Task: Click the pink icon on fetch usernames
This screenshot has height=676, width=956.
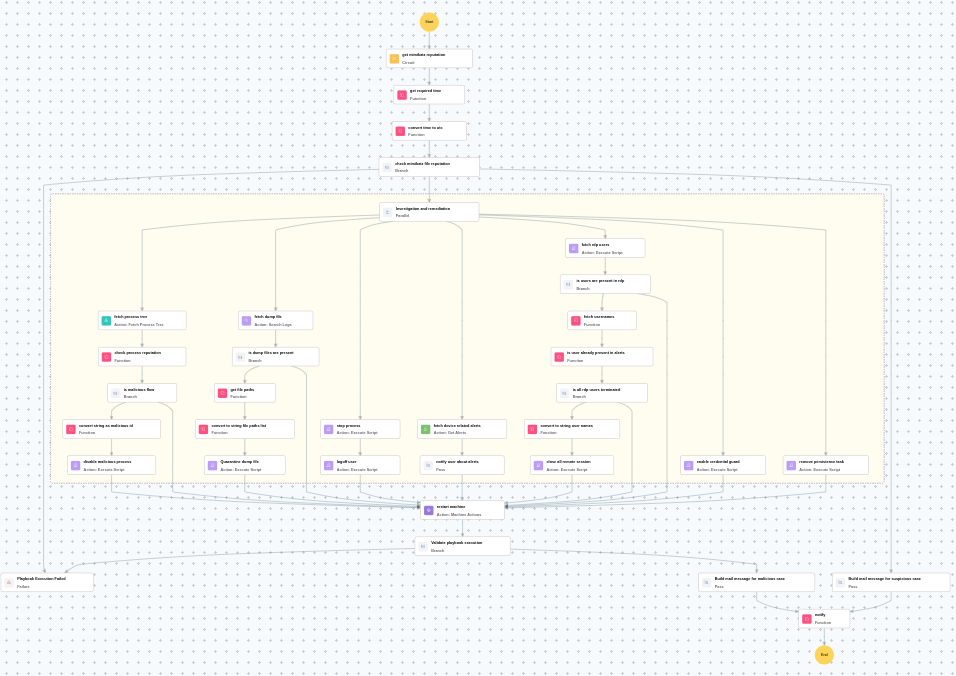Action: tap(576, 321)
